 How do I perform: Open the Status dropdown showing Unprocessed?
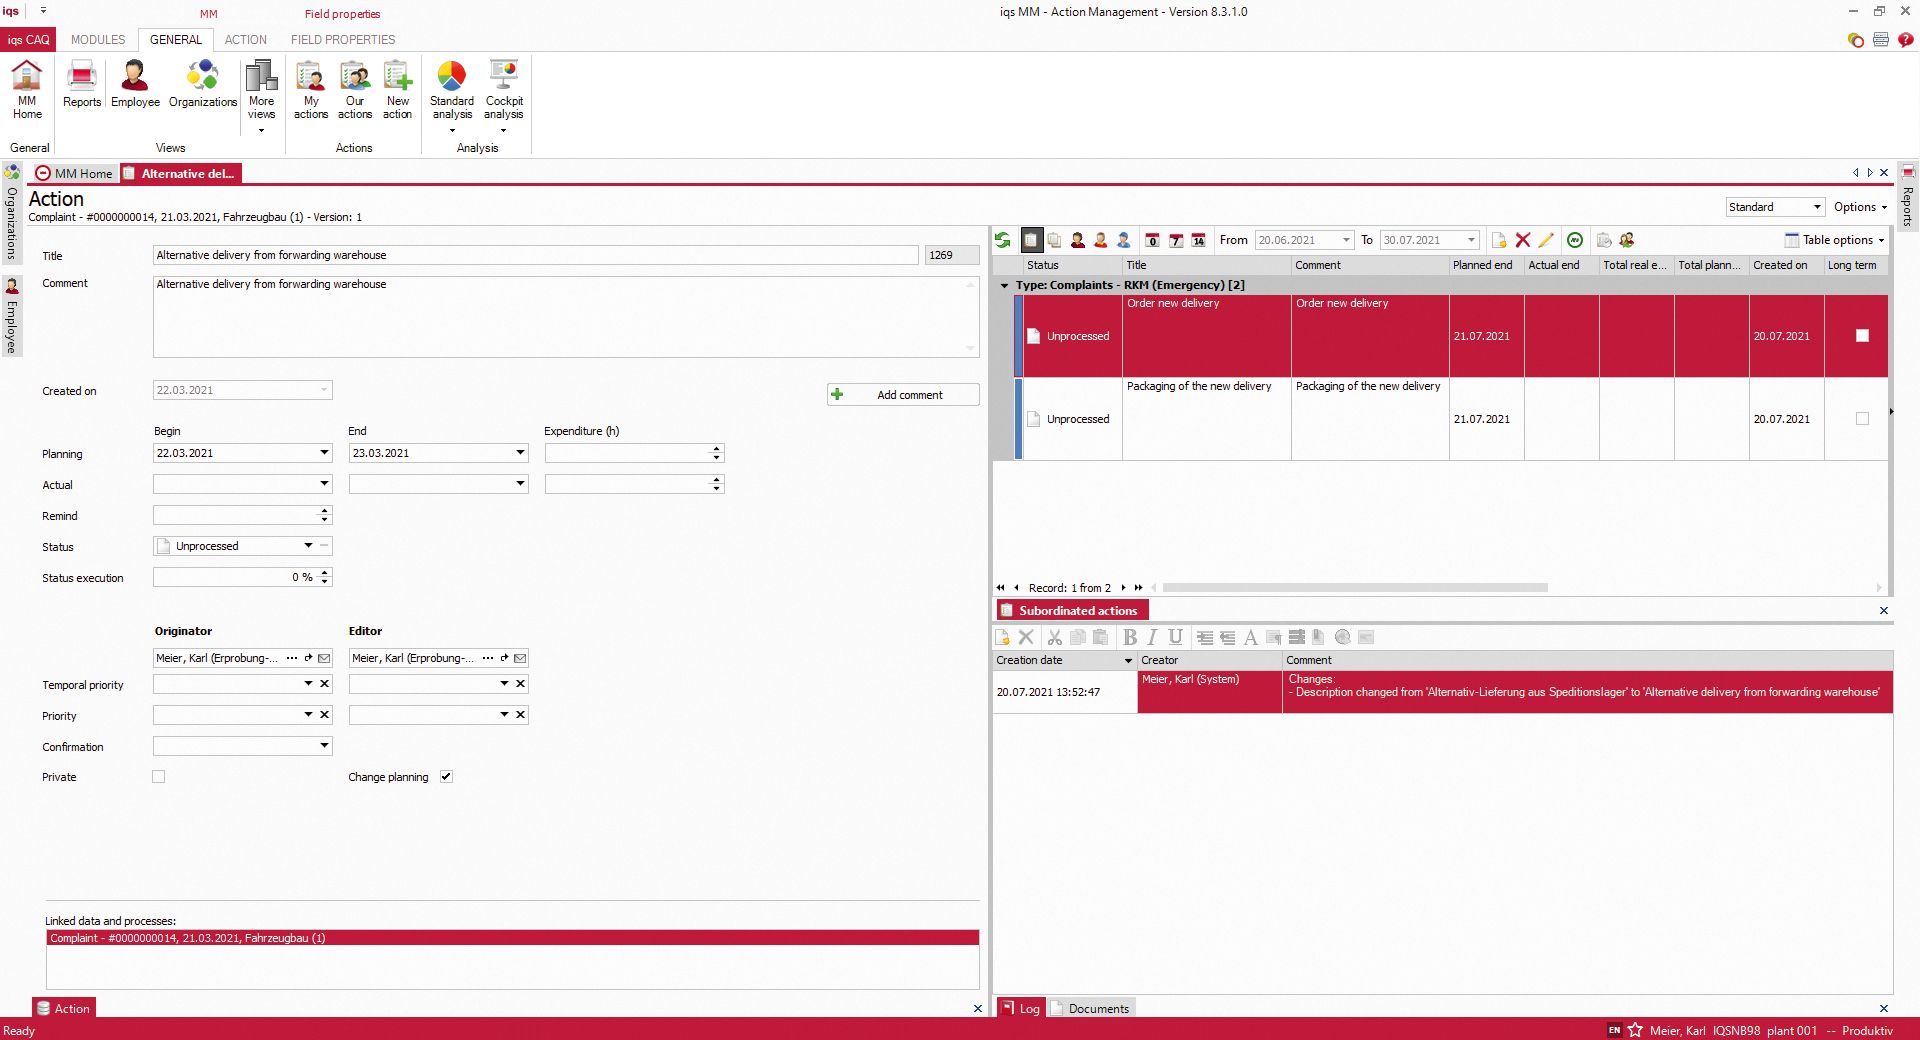tap(309, 546)
